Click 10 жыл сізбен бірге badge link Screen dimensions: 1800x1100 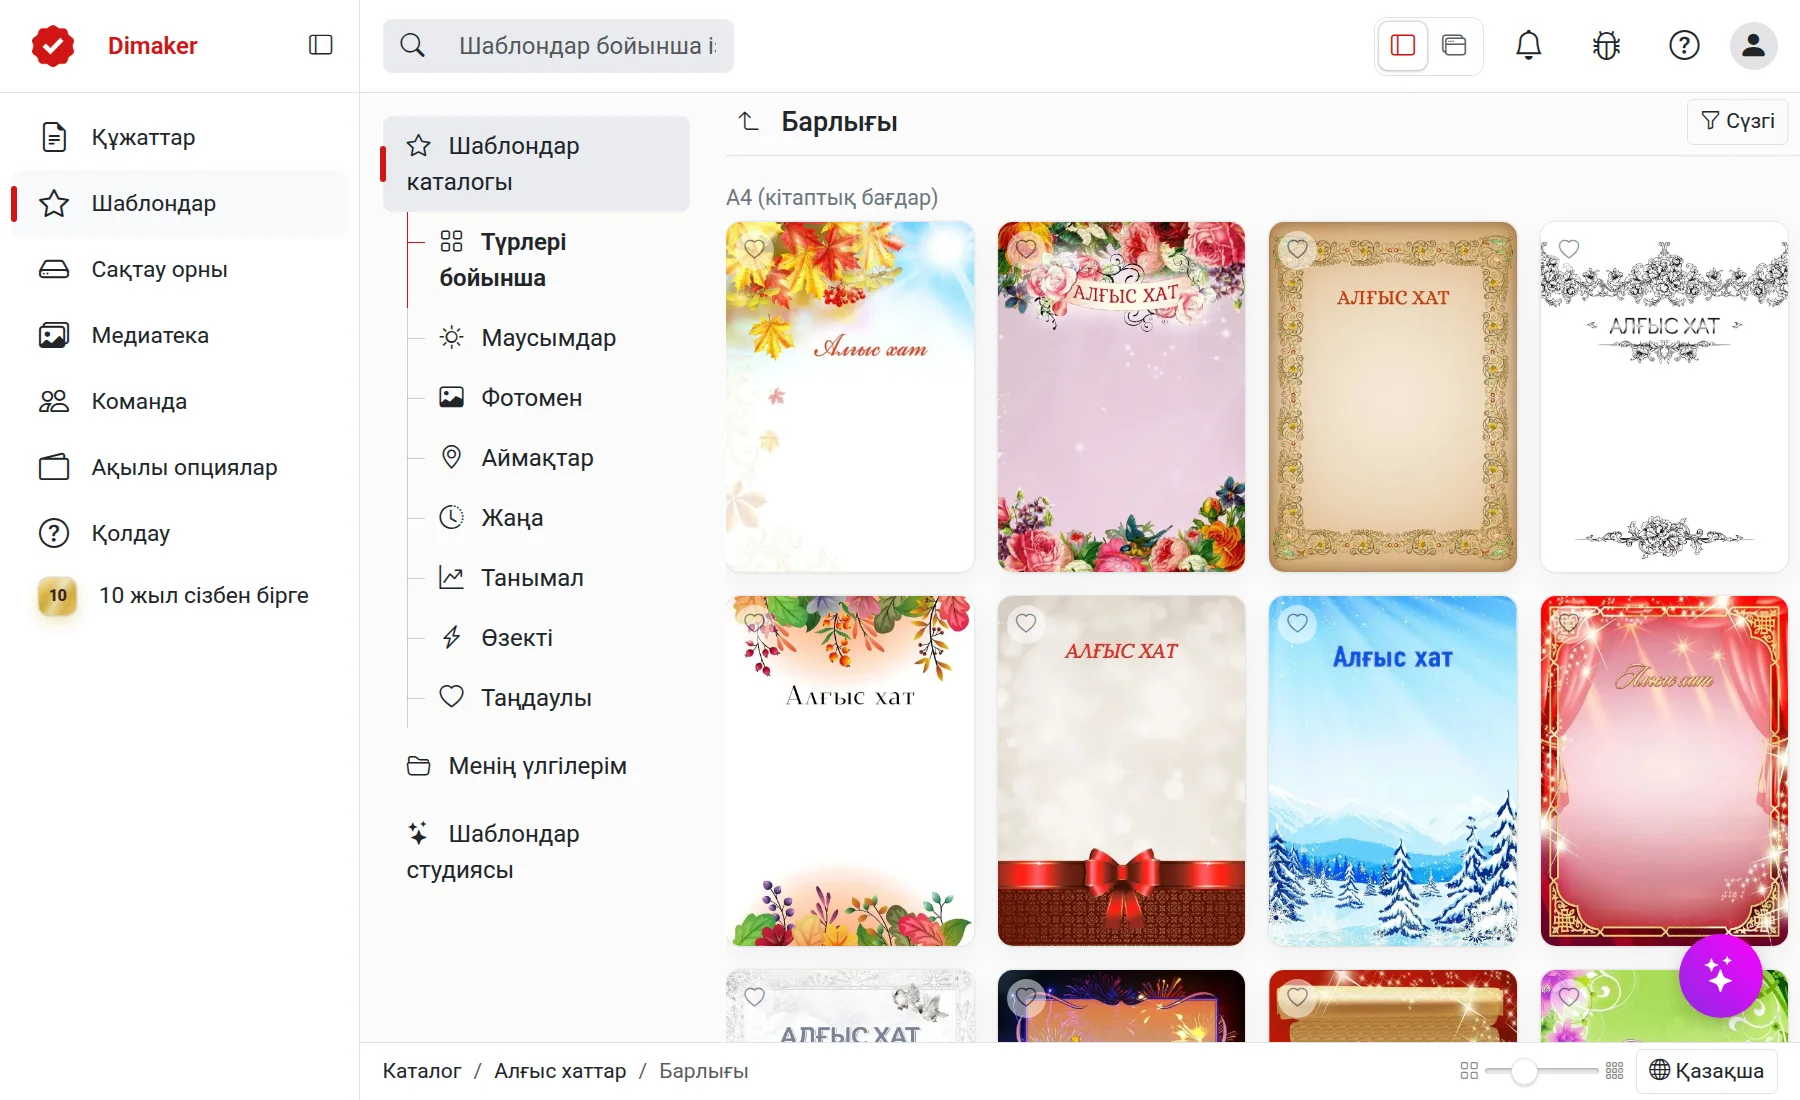pos(178,595)
